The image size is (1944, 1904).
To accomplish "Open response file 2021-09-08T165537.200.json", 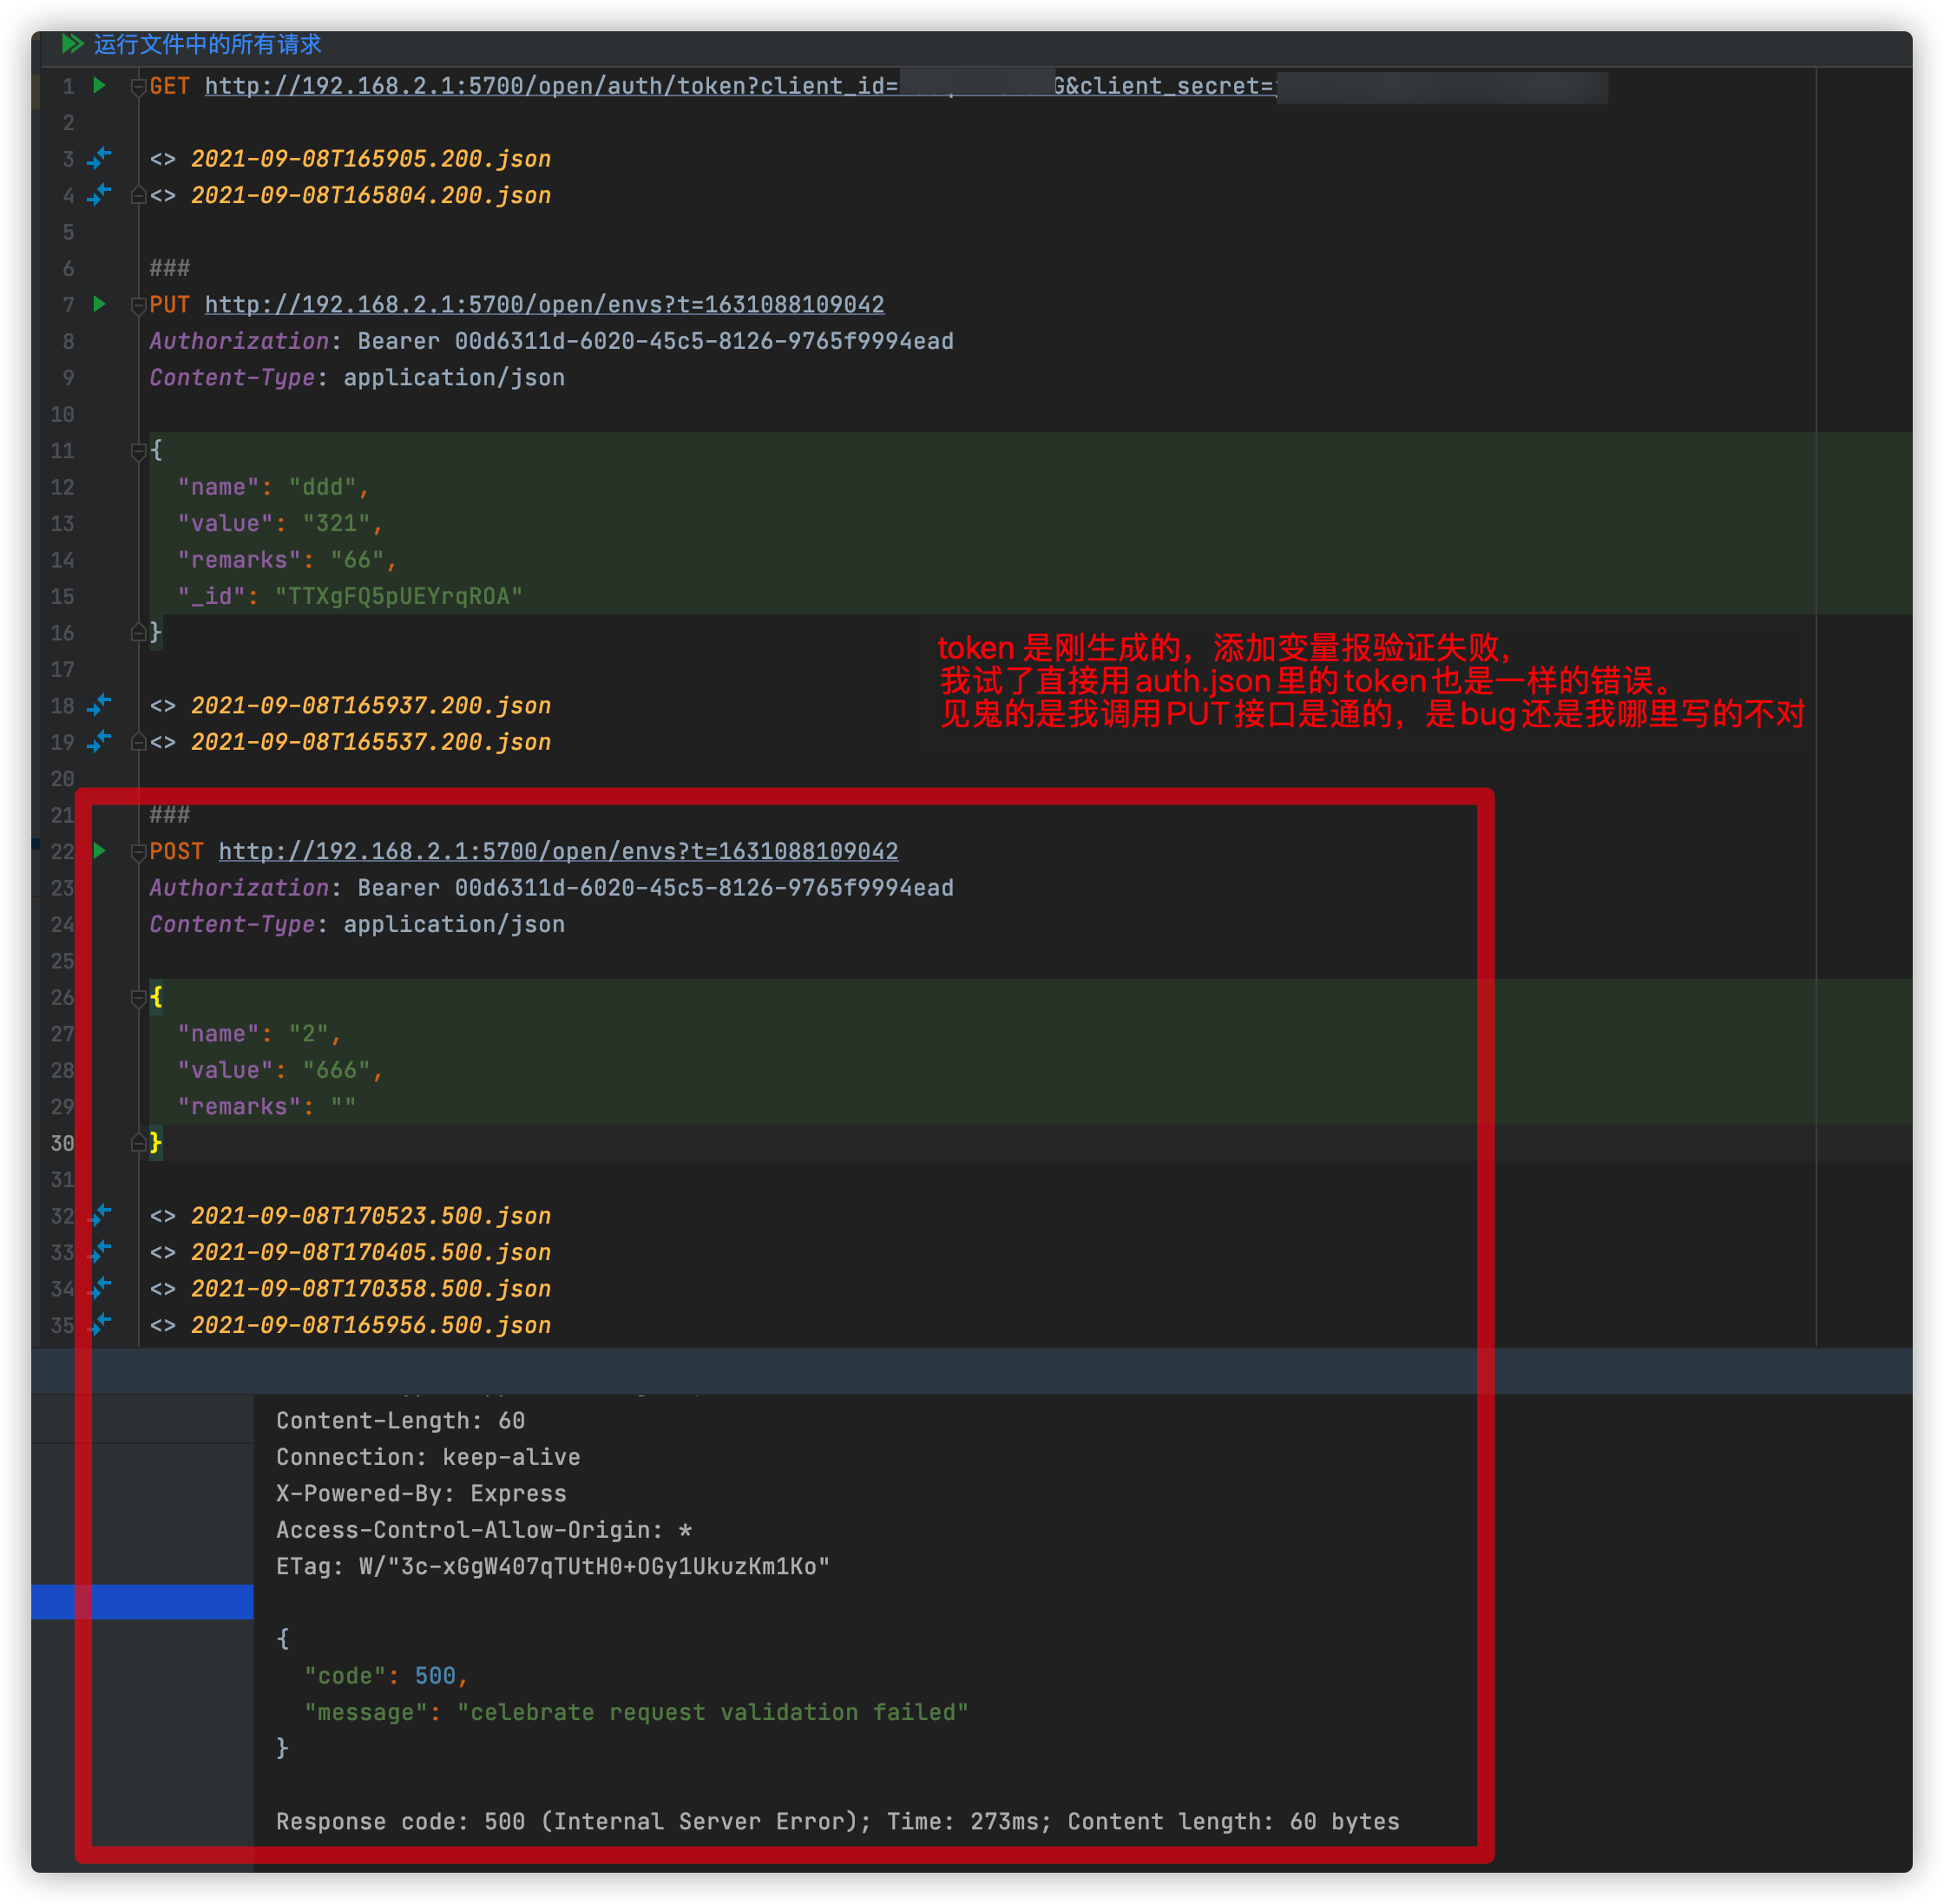I will coord(371,742).
